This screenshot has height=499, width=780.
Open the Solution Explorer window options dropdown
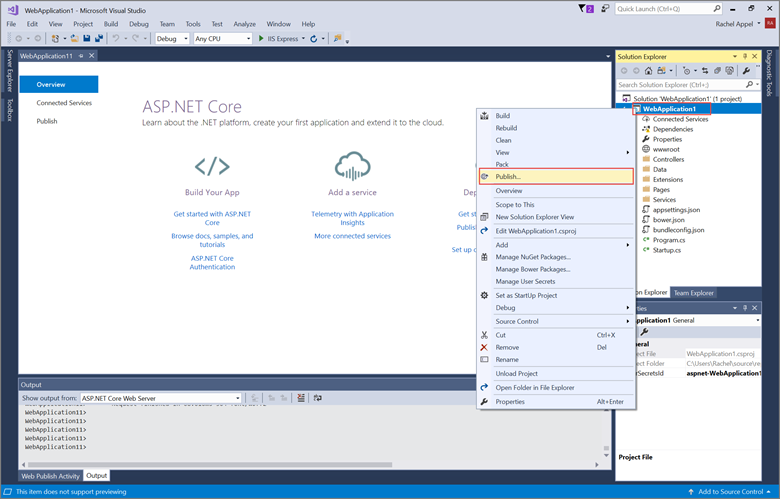coord(735,56)
